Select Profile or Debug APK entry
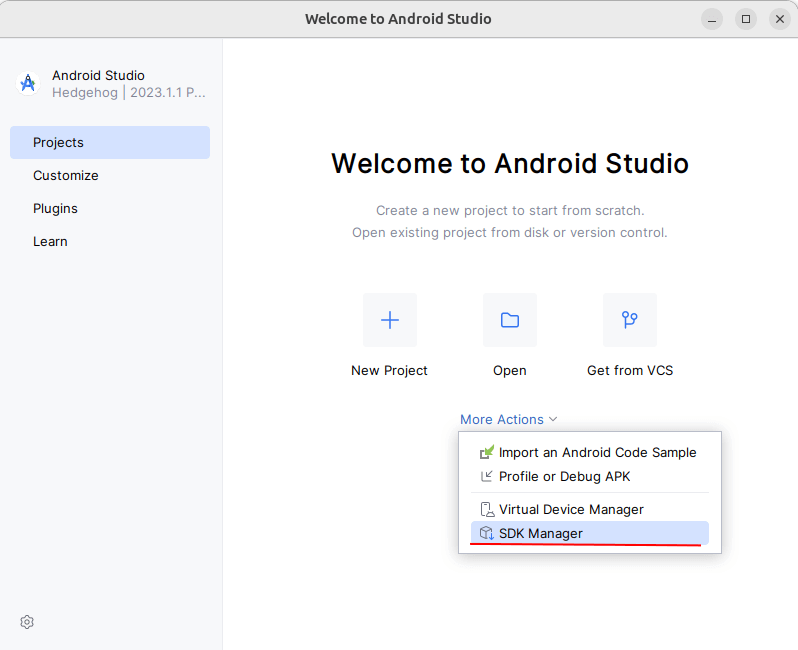Viewport: 798px width, 650px height. coord(589,476)
